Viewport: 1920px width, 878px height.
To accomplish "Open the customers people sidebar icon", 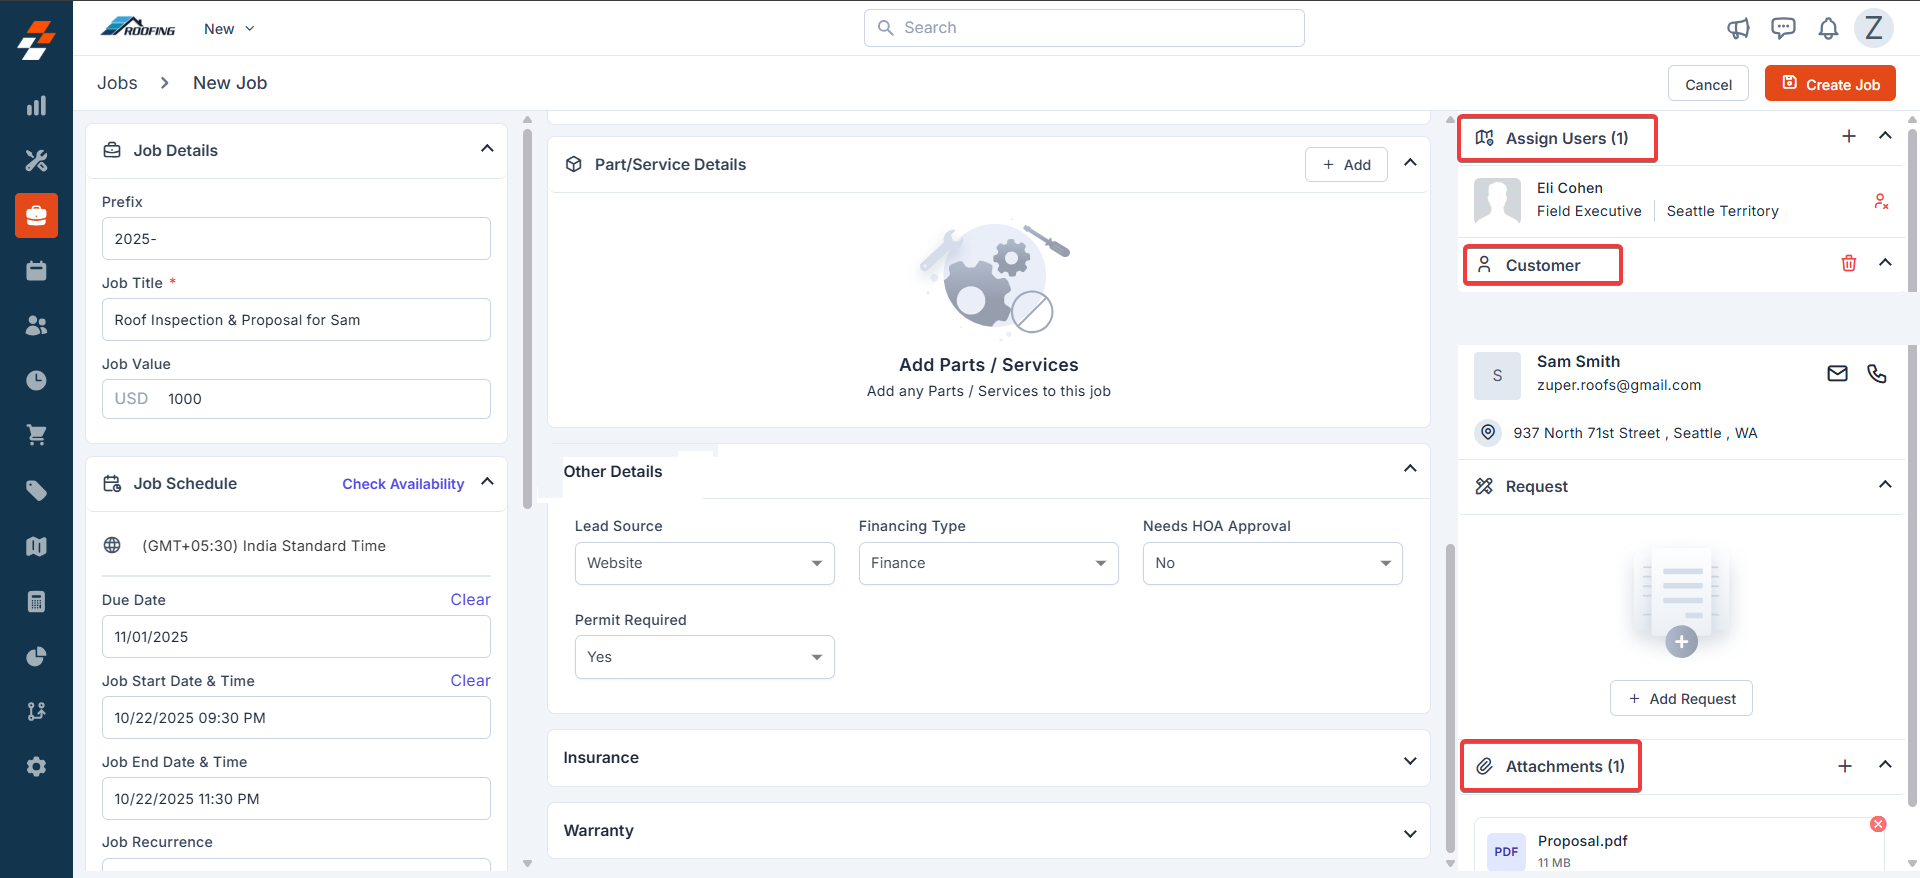I will [x=36, y=325].
